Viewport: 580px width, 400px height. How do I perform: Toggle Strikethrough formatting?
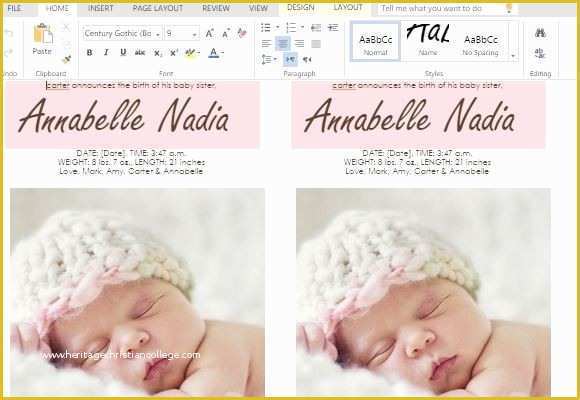click(140, 53)
